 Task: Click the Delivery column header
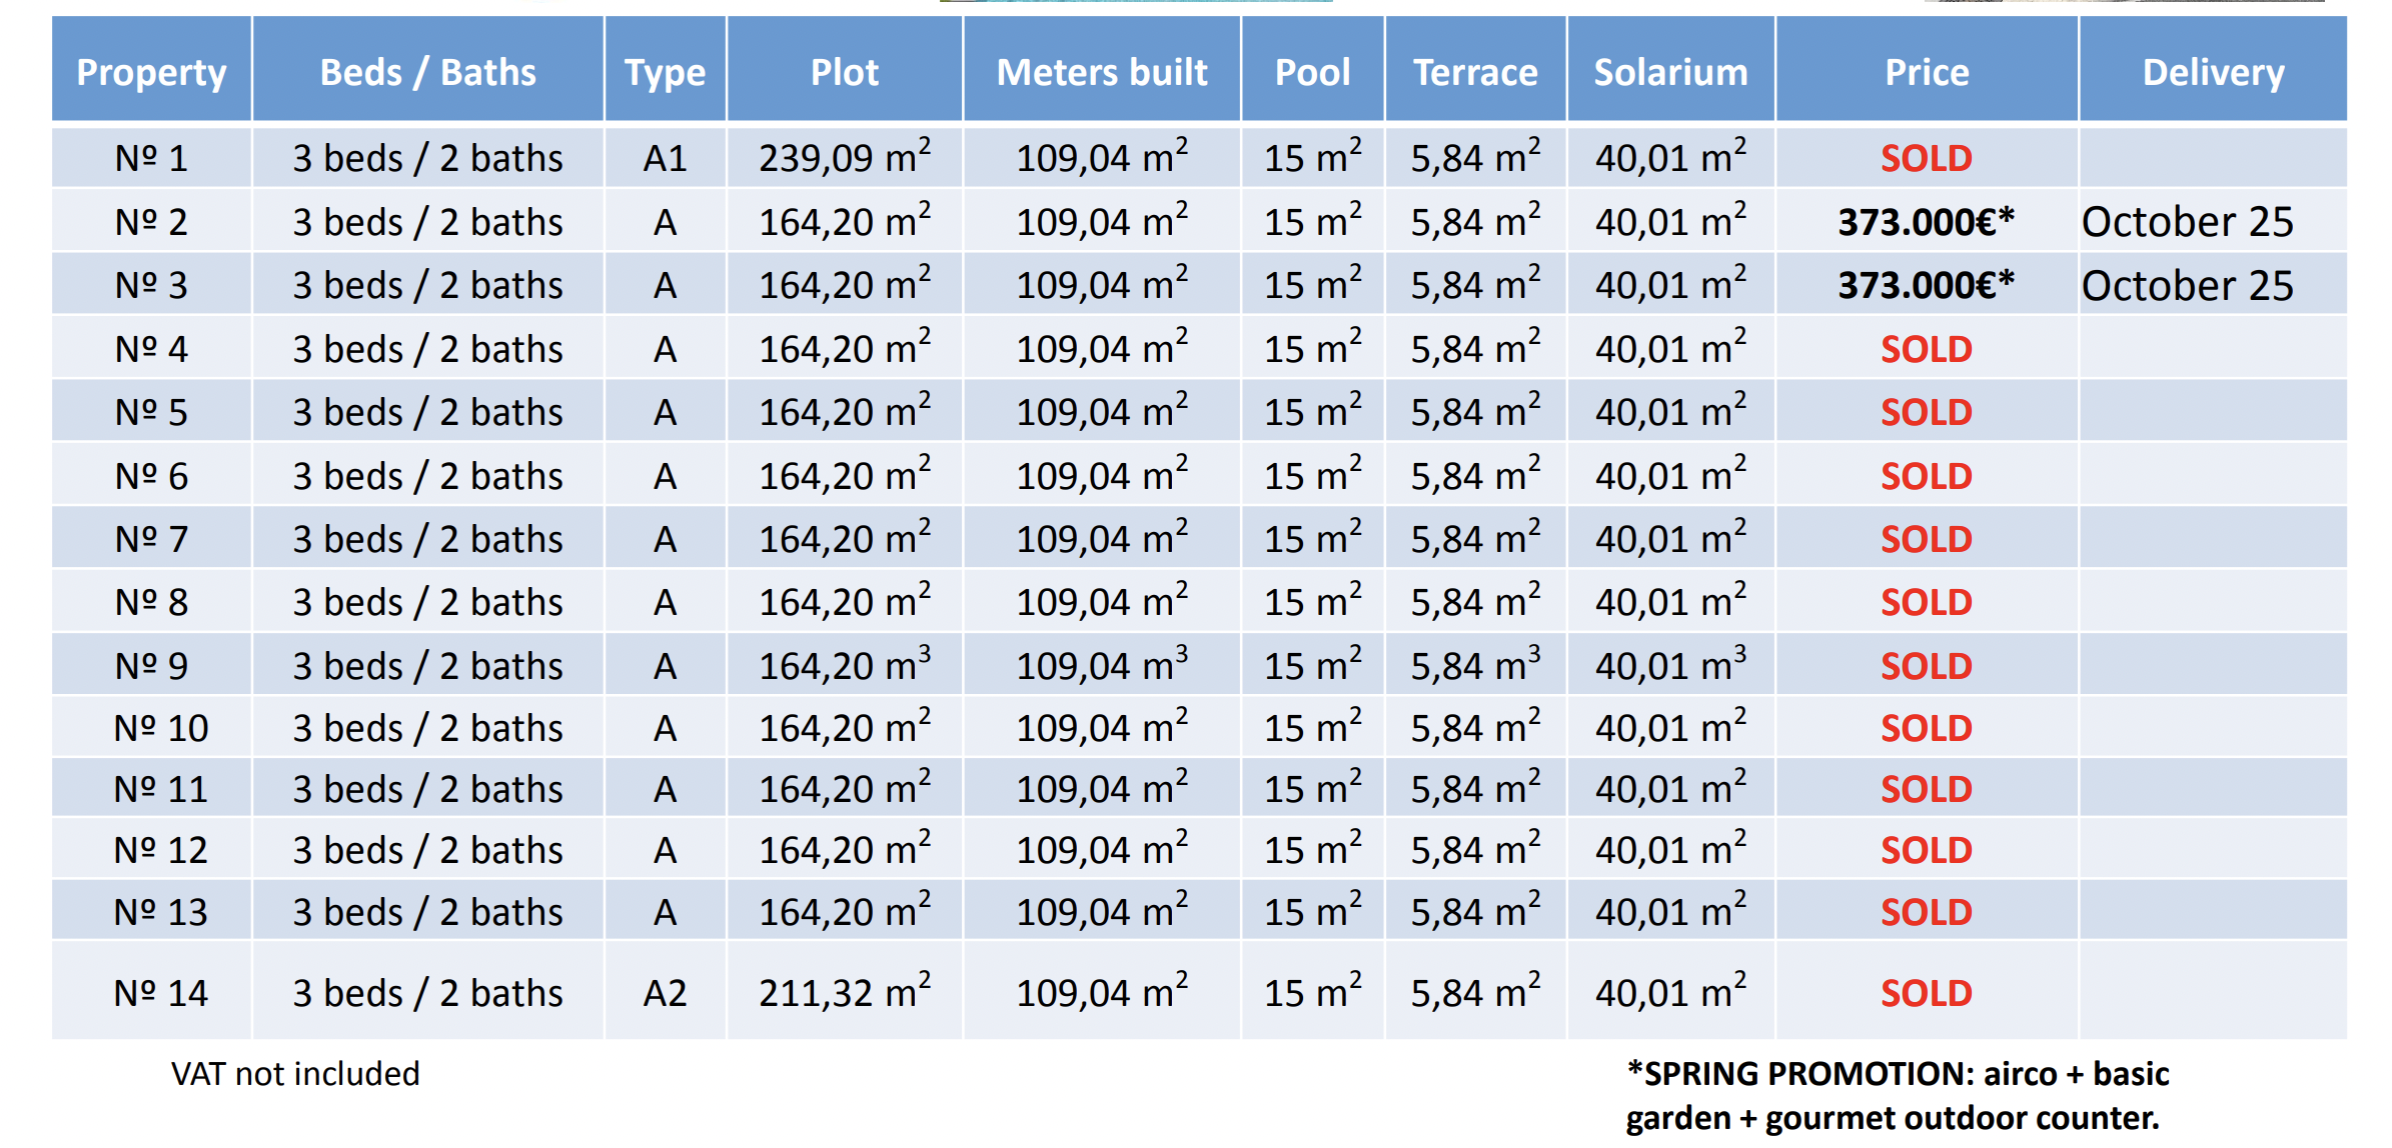point(2213,72)
